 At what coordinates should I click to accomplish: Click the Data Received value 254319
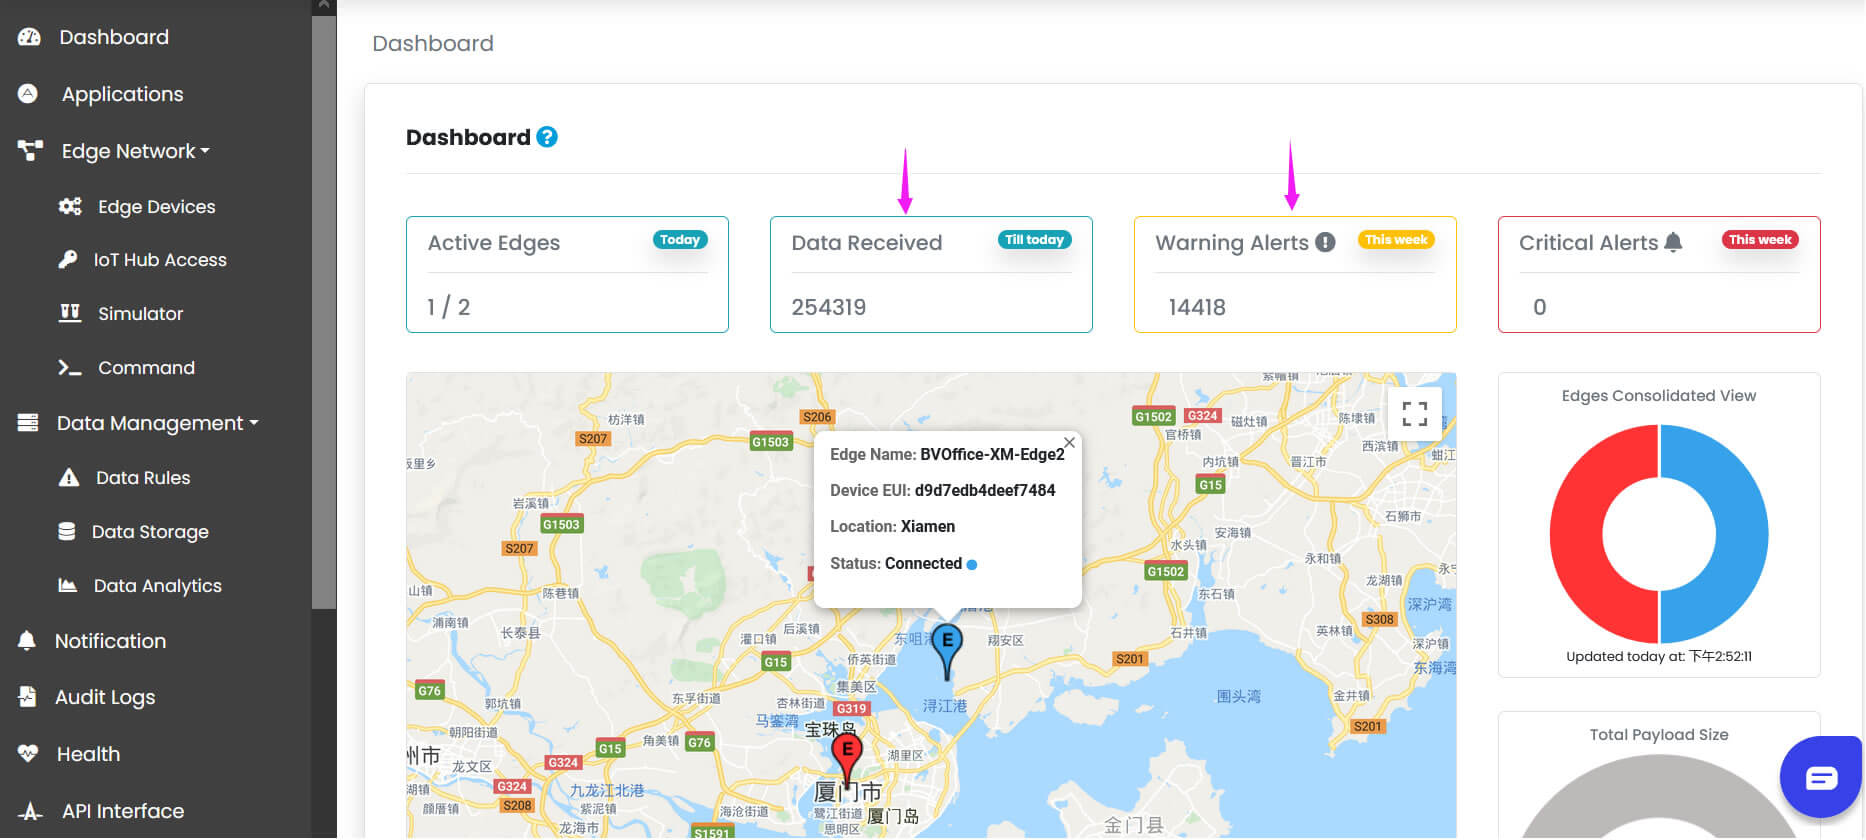tap(829, 307)
